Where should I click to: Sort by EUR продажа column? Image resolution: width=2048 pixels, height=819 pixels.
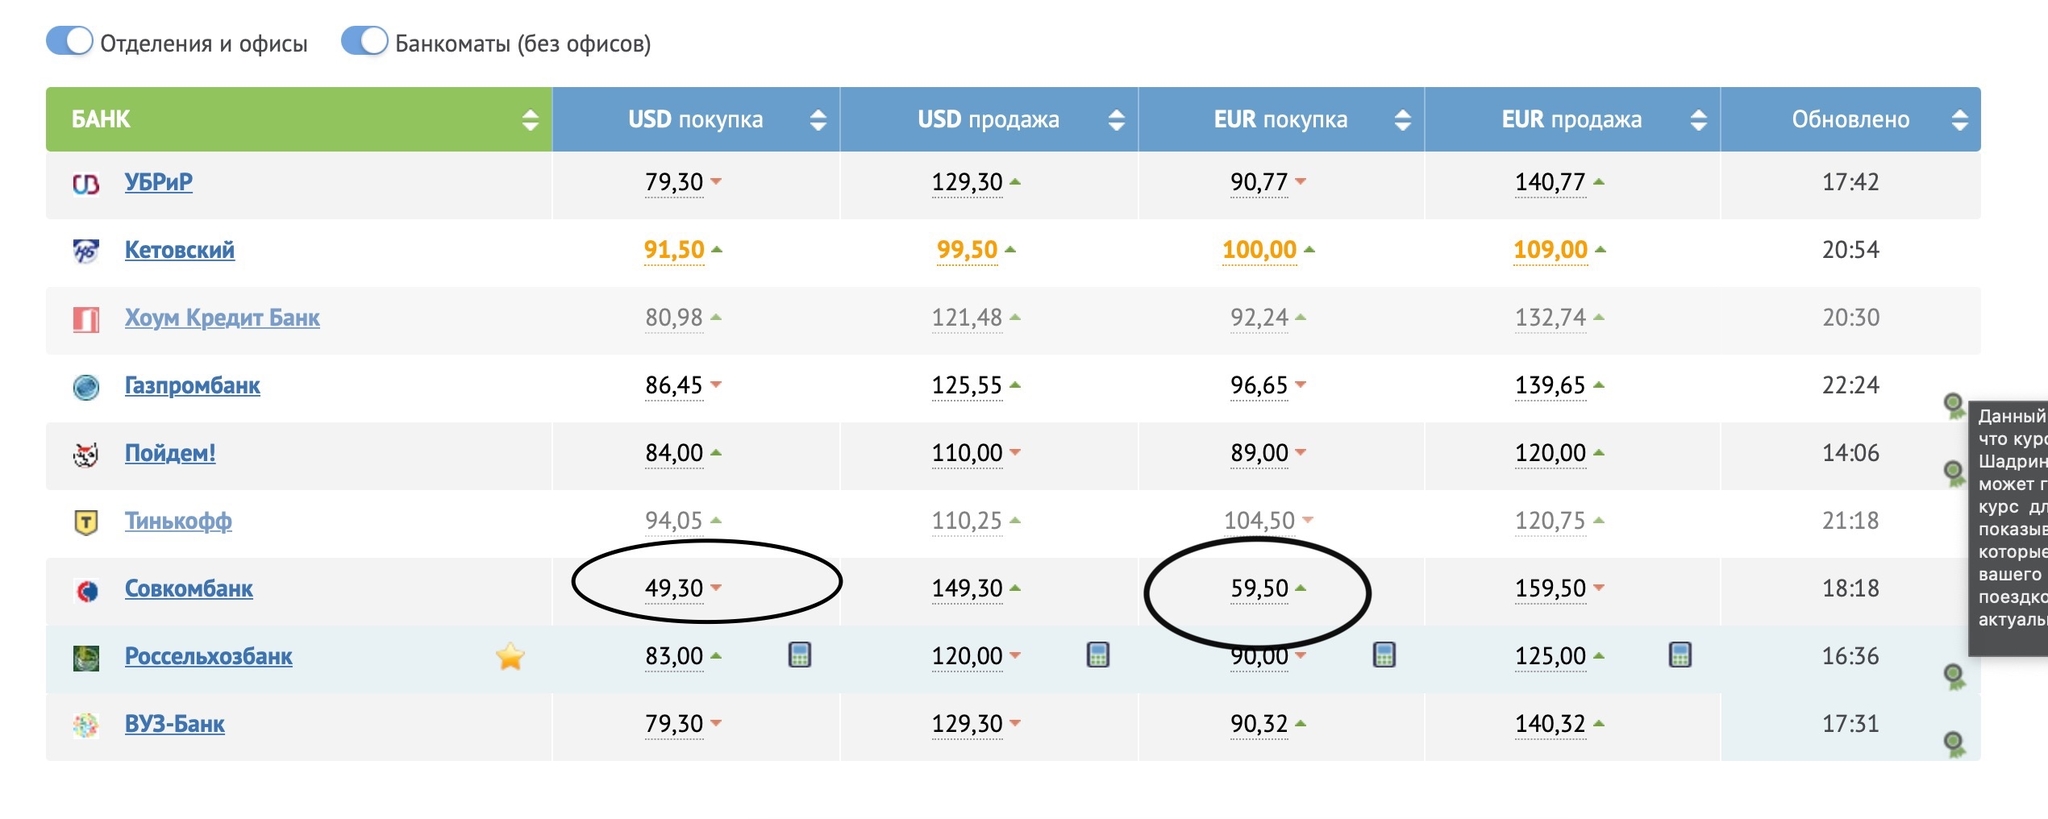tap(1572, 119)
